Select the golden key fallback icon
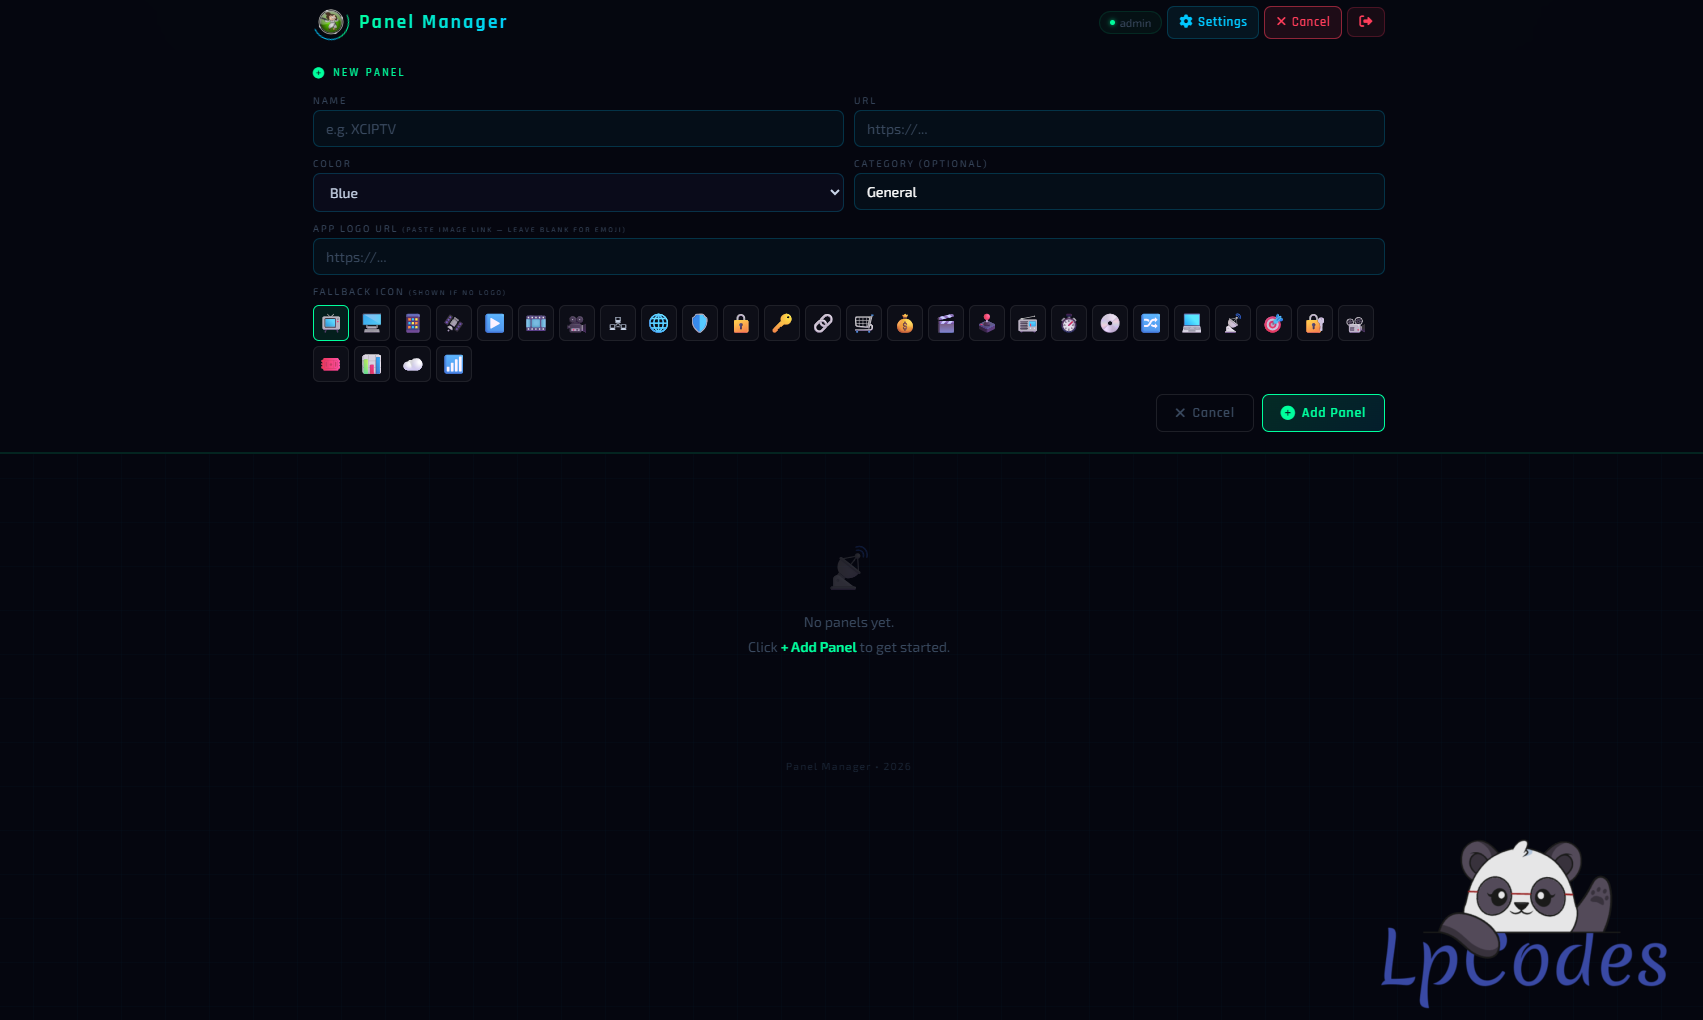1703x1020 pixels. point(782,323)
